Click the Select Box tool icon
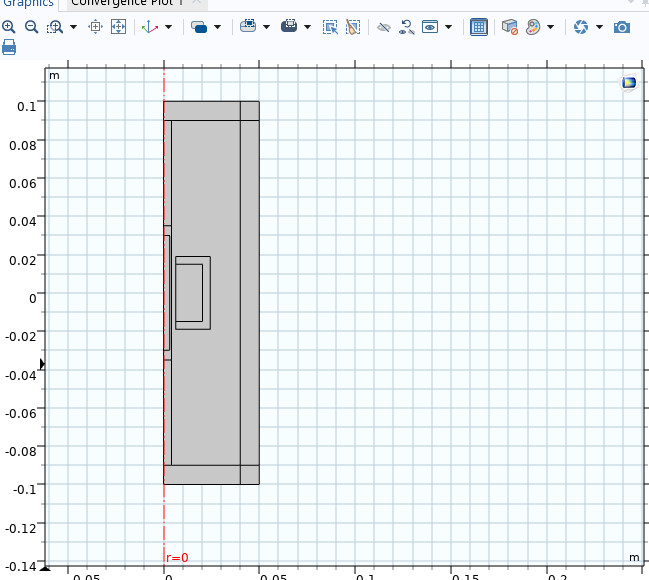 pyautogui.click(x=330, y=27)
